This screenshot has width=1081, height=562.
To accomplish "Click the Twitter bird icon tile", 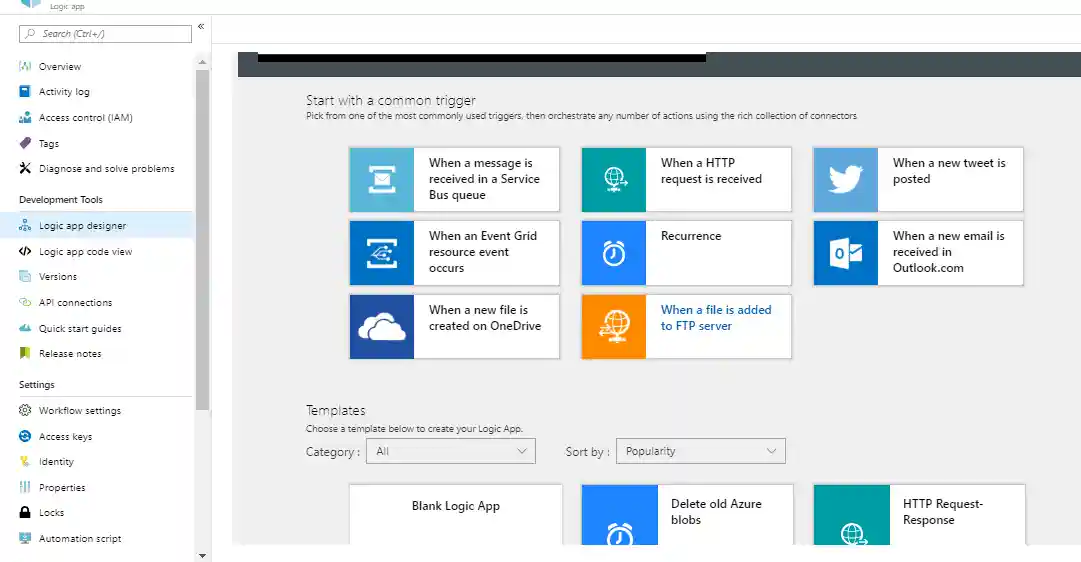I will pos(845,180).
